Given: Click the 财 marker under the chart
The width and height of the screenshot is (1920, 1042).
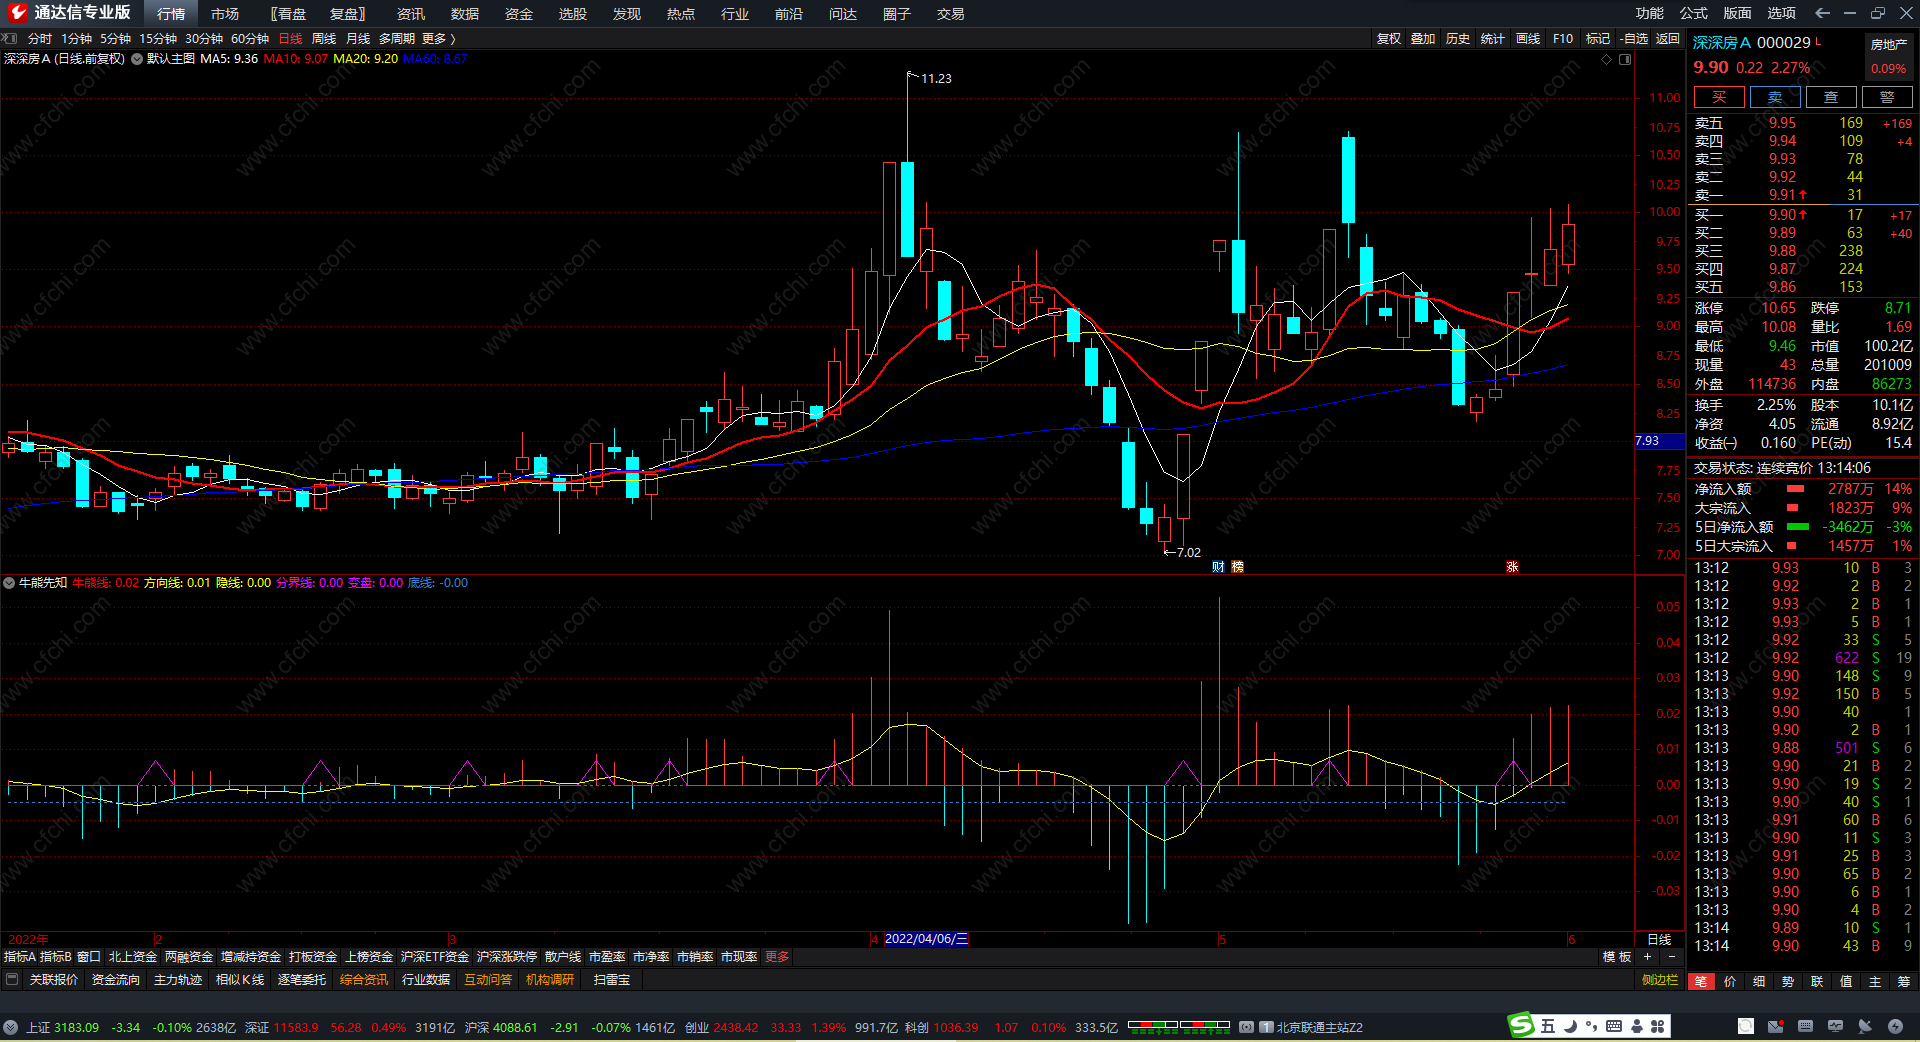Looking at the screenshot, I should click(1218, 567).
